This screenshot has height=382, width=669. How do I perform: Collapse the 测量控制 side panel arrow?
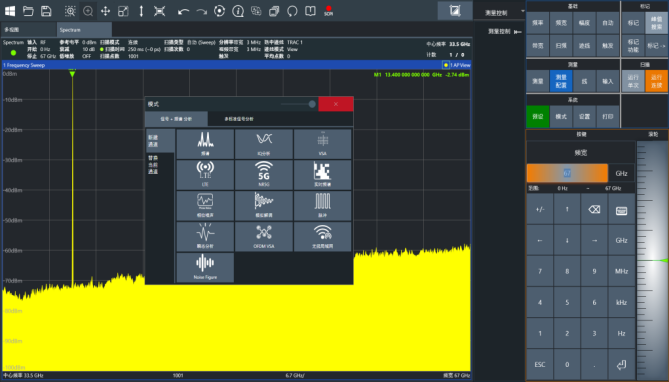point(518,32)
